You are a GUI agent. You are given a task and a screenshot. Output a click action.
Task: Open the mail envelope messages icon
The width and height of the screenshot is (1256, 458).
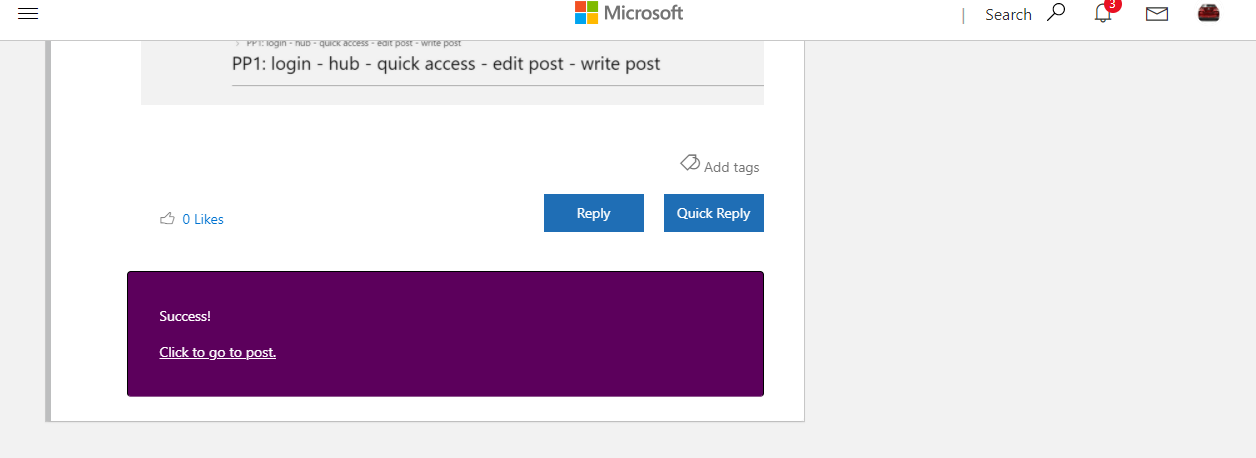[1157, 14]
